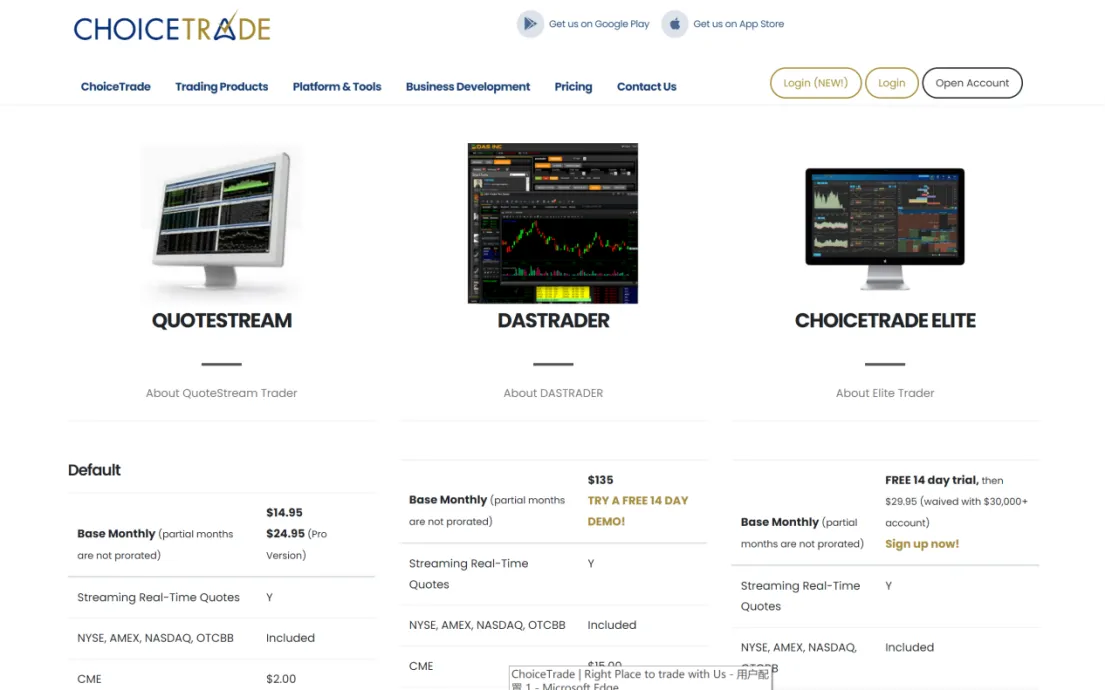This screenshot has height=690, width=1106.
Task: Select the Default section heading
Action: (x=94, y=470)
